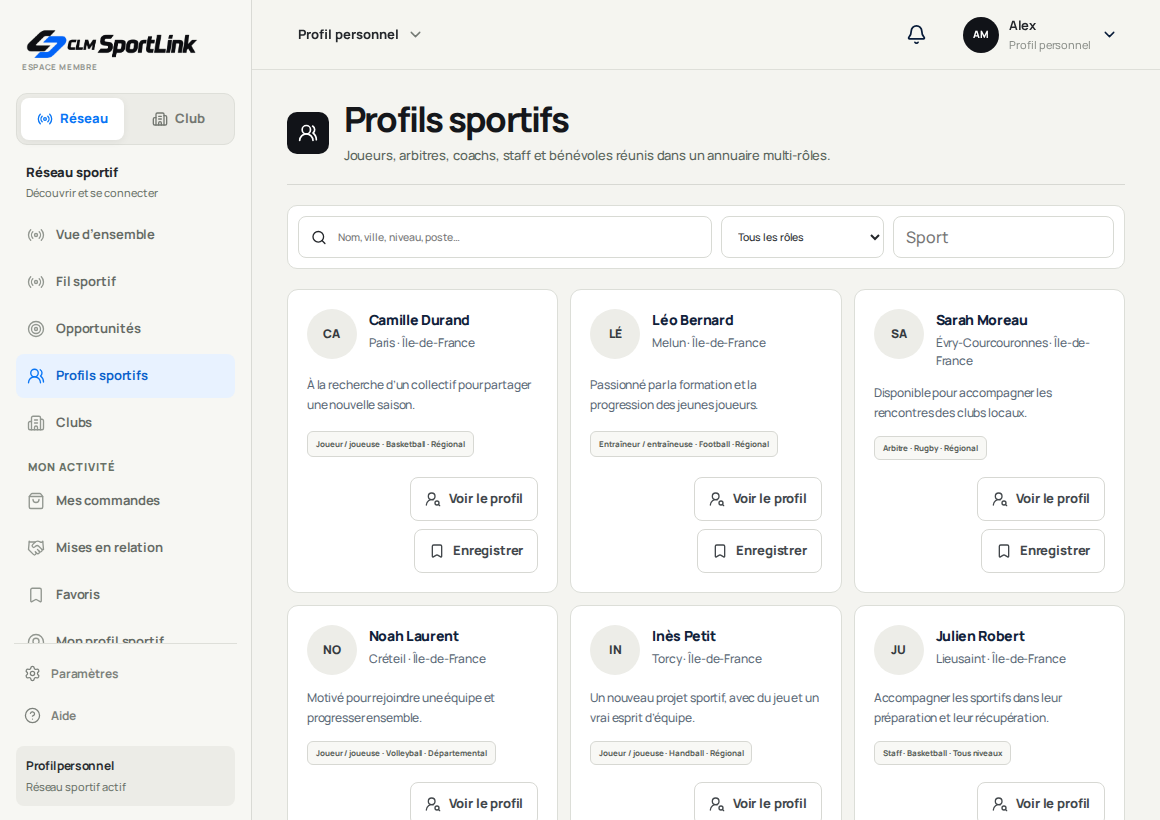The width and height of the screenshot is (1160, 820).
Task: Open Paramètres
Action: click(x=125, y=673)
